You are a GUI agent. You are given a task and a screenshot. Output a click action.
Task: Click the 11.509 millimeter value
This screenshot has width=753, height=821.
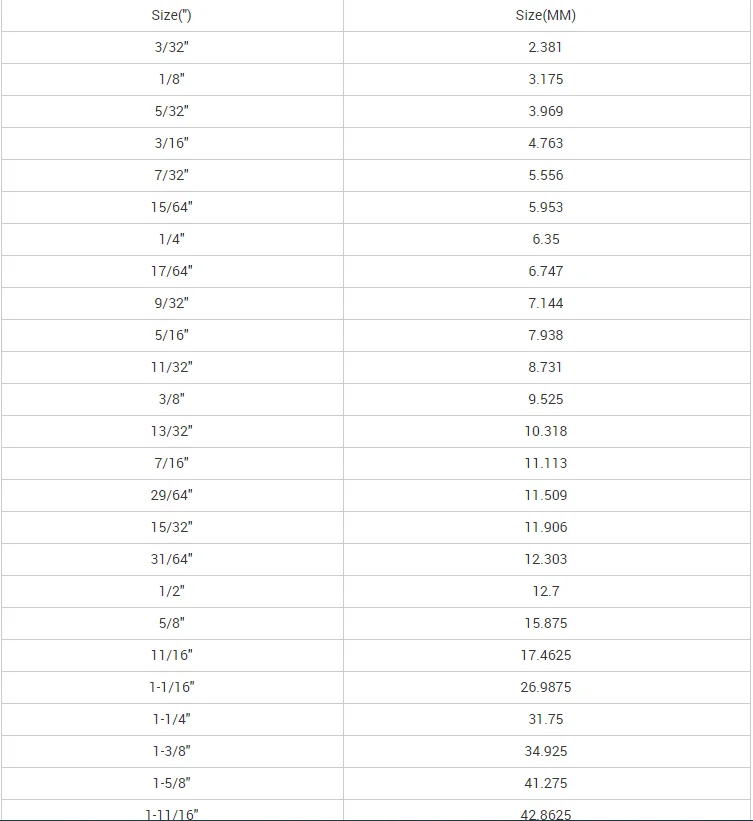click(546, 495)
